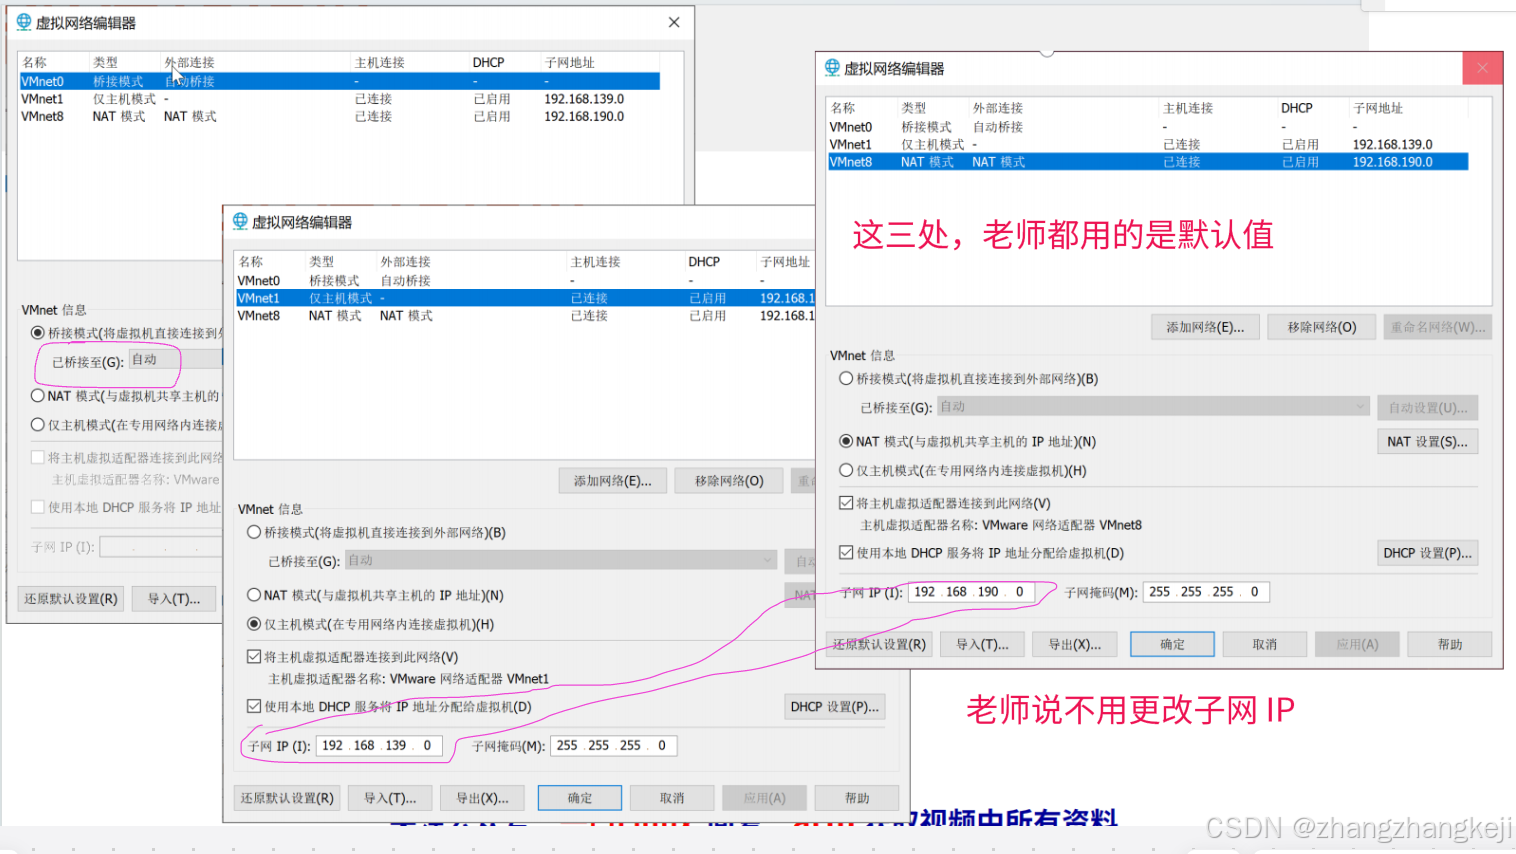This screenshot has width=1516, height=854.
Task: Select VMnet1 row in VMnet8-selected window
Action: point(1148,145)
